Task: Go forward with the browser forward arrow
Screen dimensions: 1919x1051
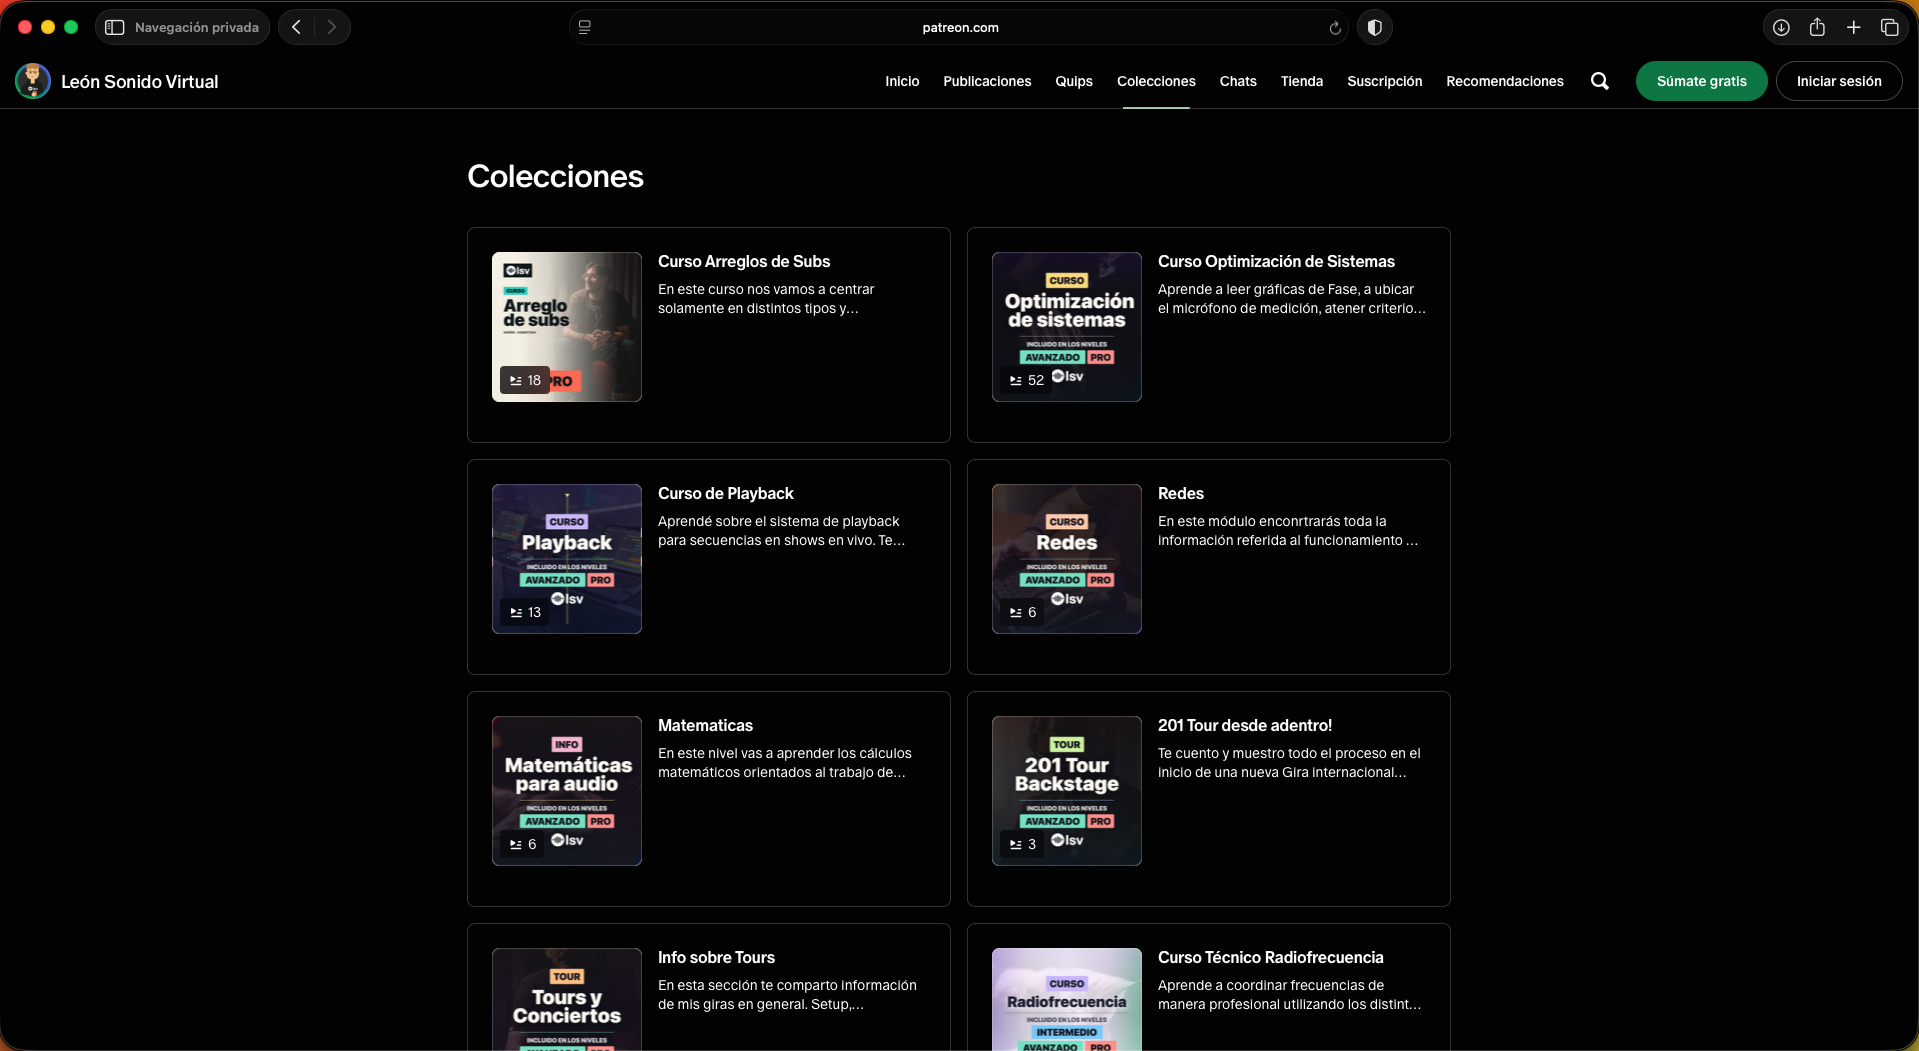Action: (332, 27)
